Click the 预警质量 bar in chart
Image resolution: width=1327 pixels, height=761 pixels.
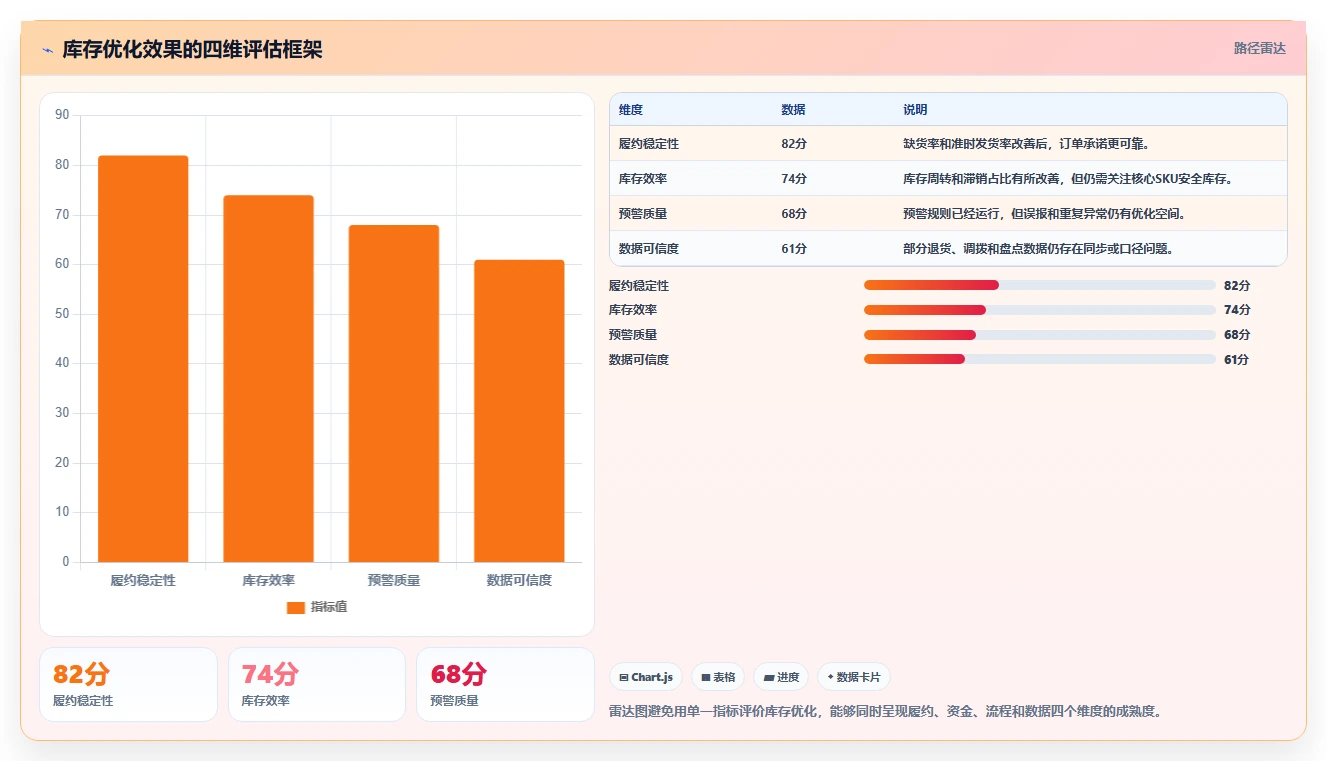(x=394, y=394)
